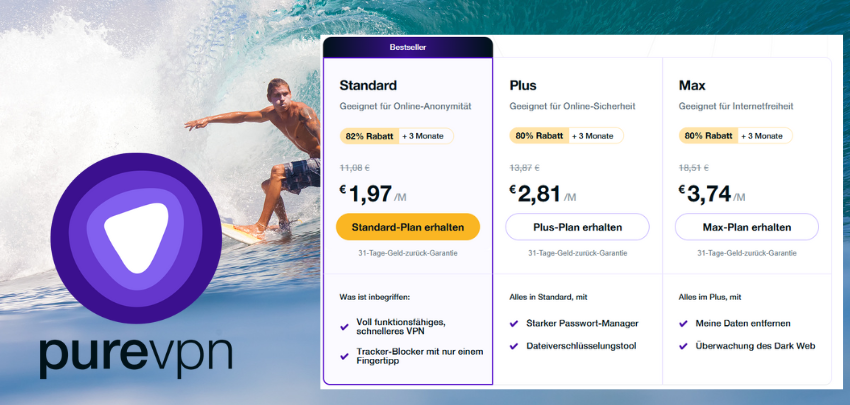
Task: Select the Max plan heading
Action: pos(692,85)
